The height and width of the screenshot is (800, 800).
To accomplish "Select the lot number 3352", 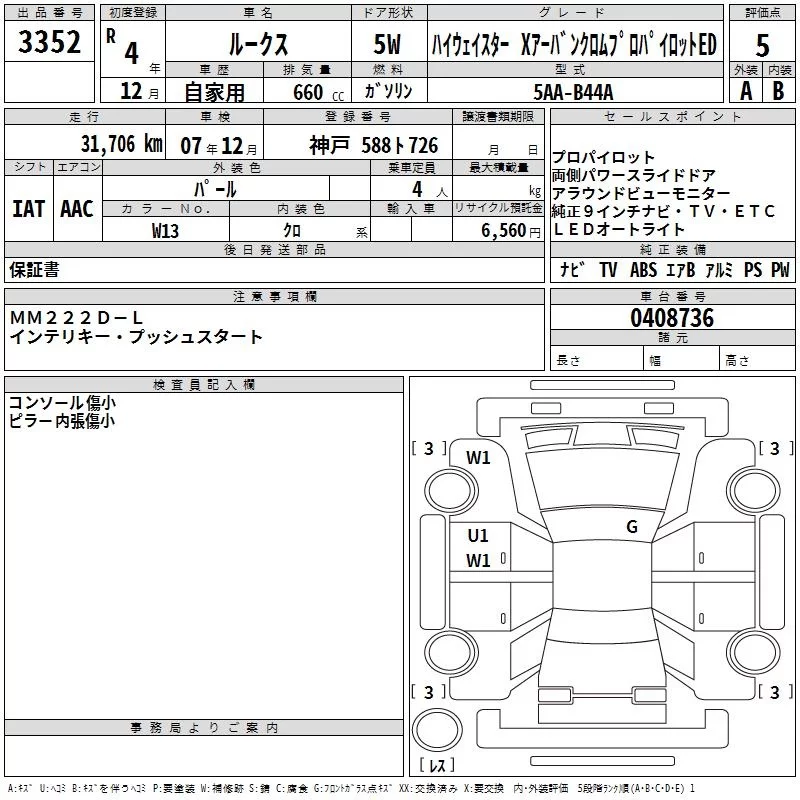I will (x=49, y=42).
